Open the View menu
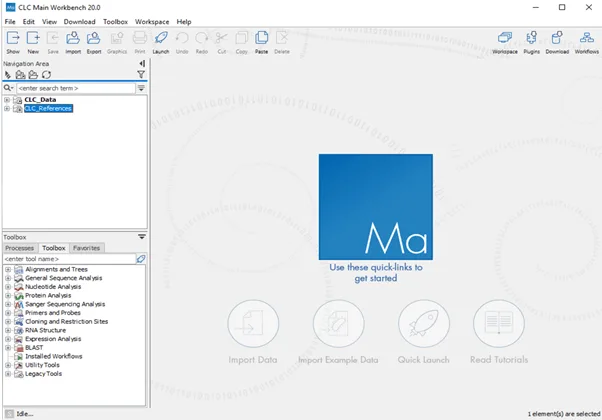Viewport: 602px width, 420px height. 49,22
